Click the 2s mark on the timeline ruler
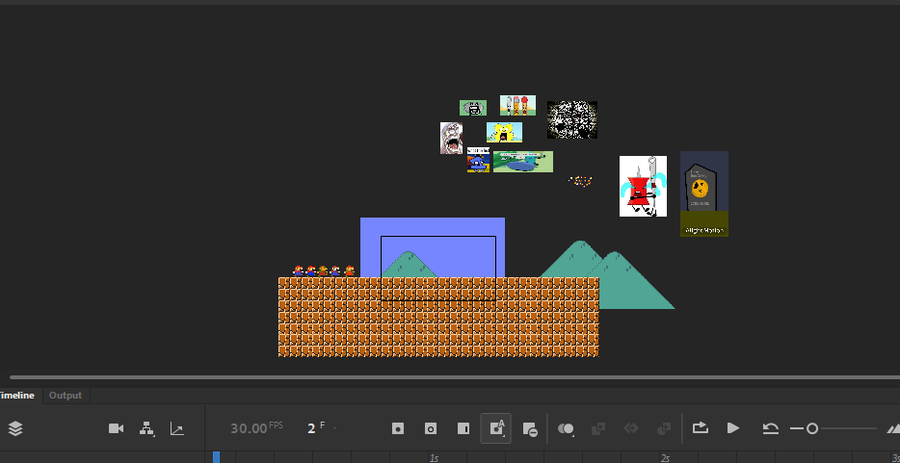Image resolution: width=900 pixels, height=463 pixels. 665,458
